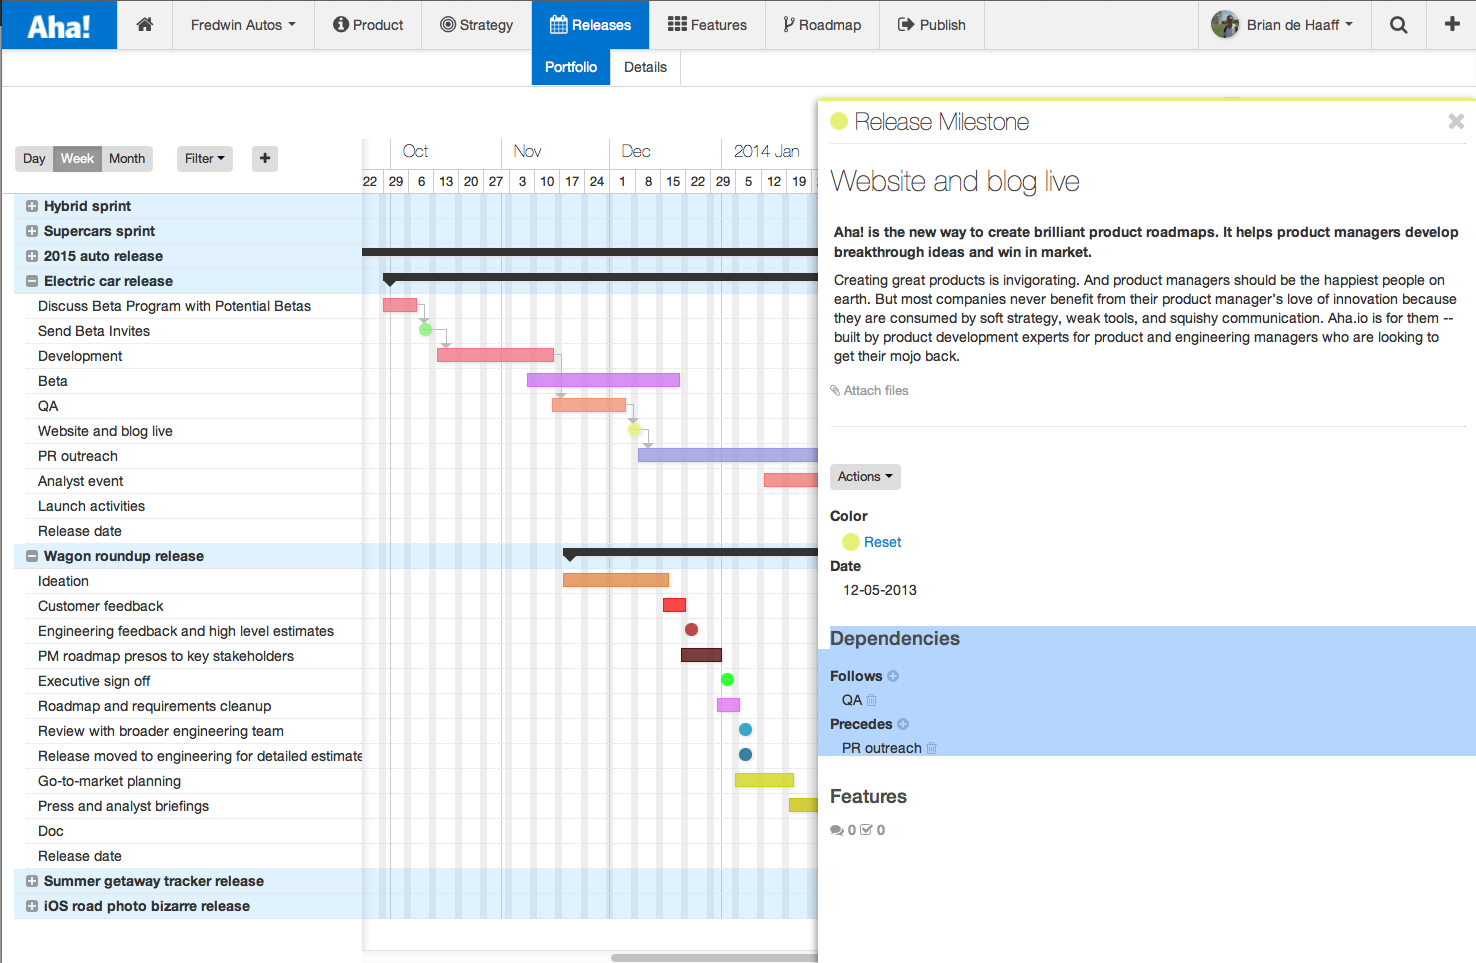Viewport: 1476px width, 963px height.
Task: Expand the Supercars sprint release
Action: (32, 231)
